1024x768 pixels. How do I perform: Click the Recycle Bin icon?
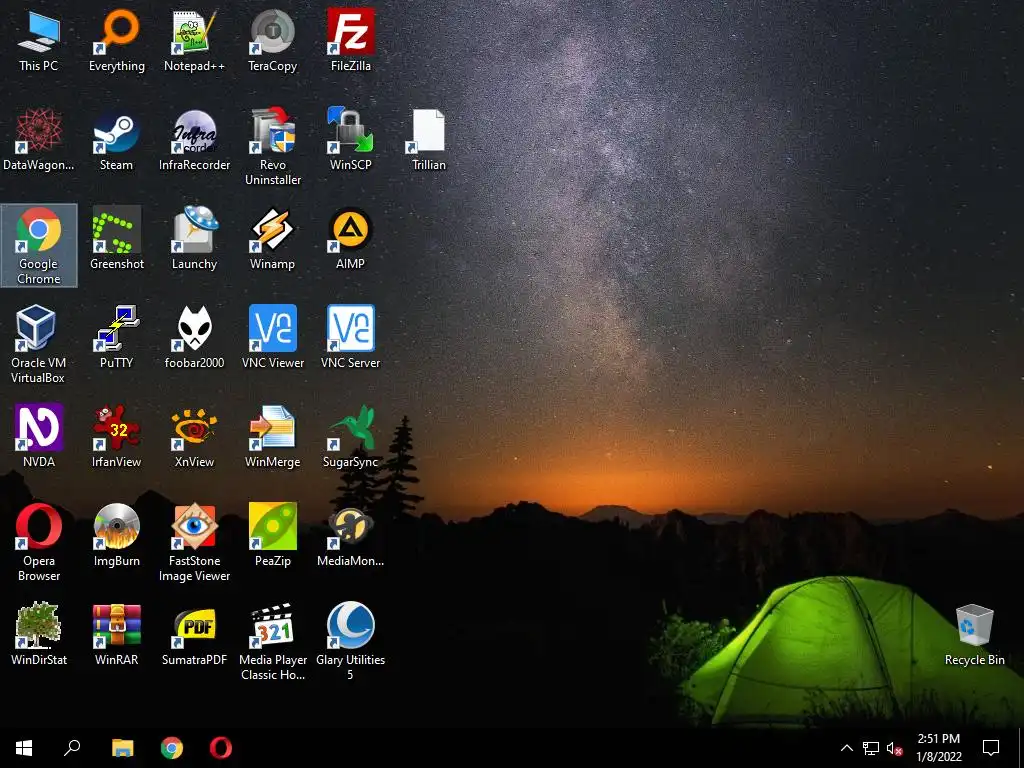click(x=974, y=634)
